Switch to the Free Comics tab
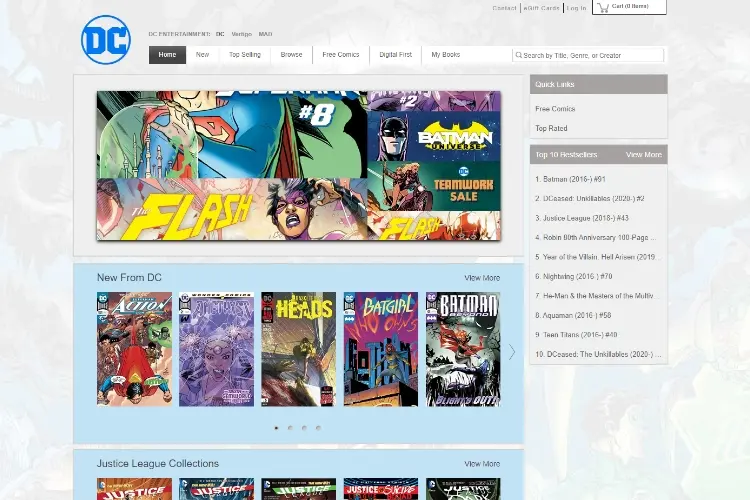The height and width of the screenshot is (500, 750). 341,55
